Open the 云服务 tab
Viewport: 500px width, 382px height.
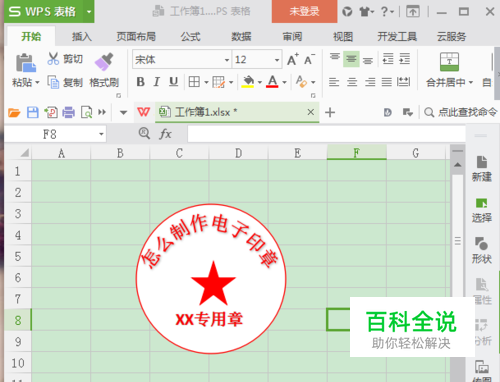click(x=452, y=36)
